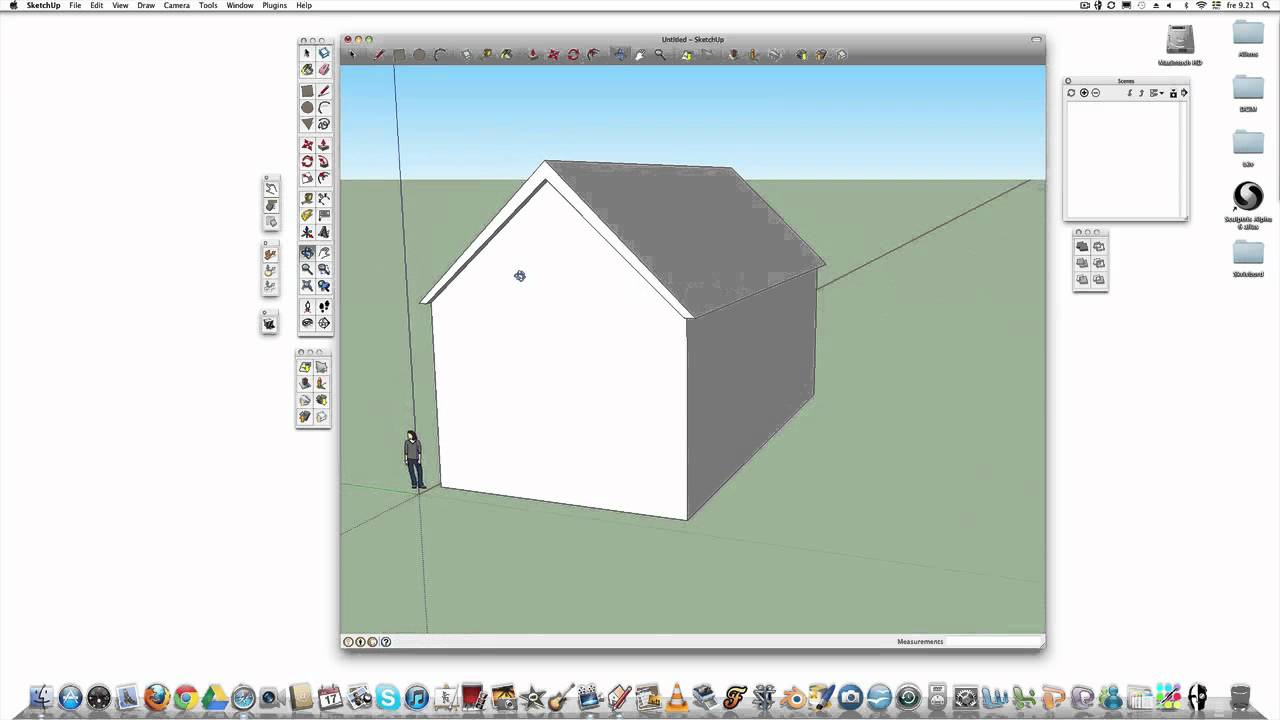Viewport: 1280px width, 720px height.
Task: Click Rotate tool in window's top toolbar
Action: click(573, 54)
